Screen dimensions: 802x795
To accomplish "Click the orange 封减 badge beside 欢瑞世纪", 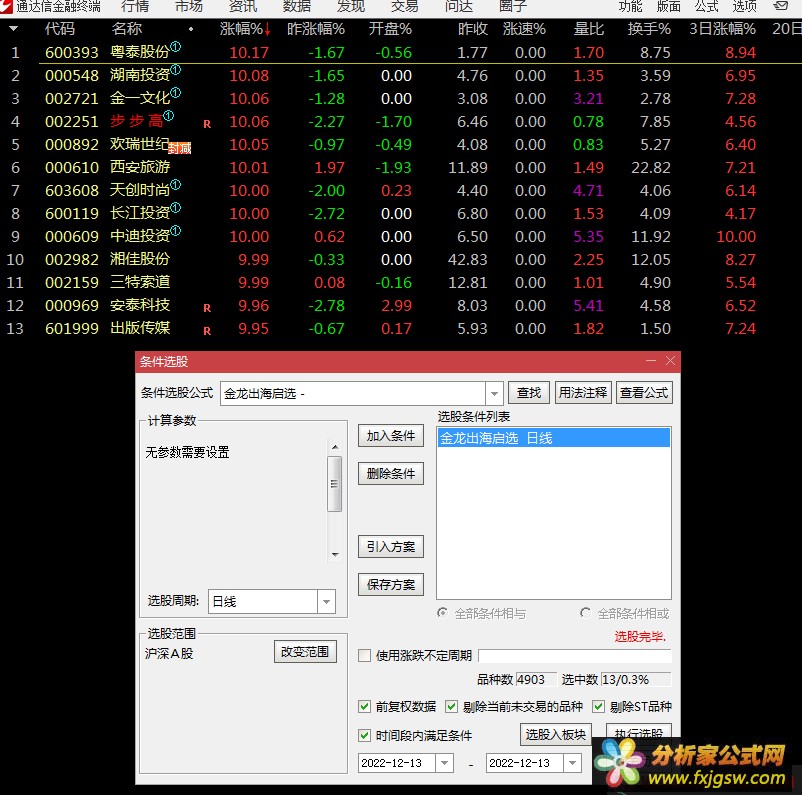I will click(x=180, y=148).
